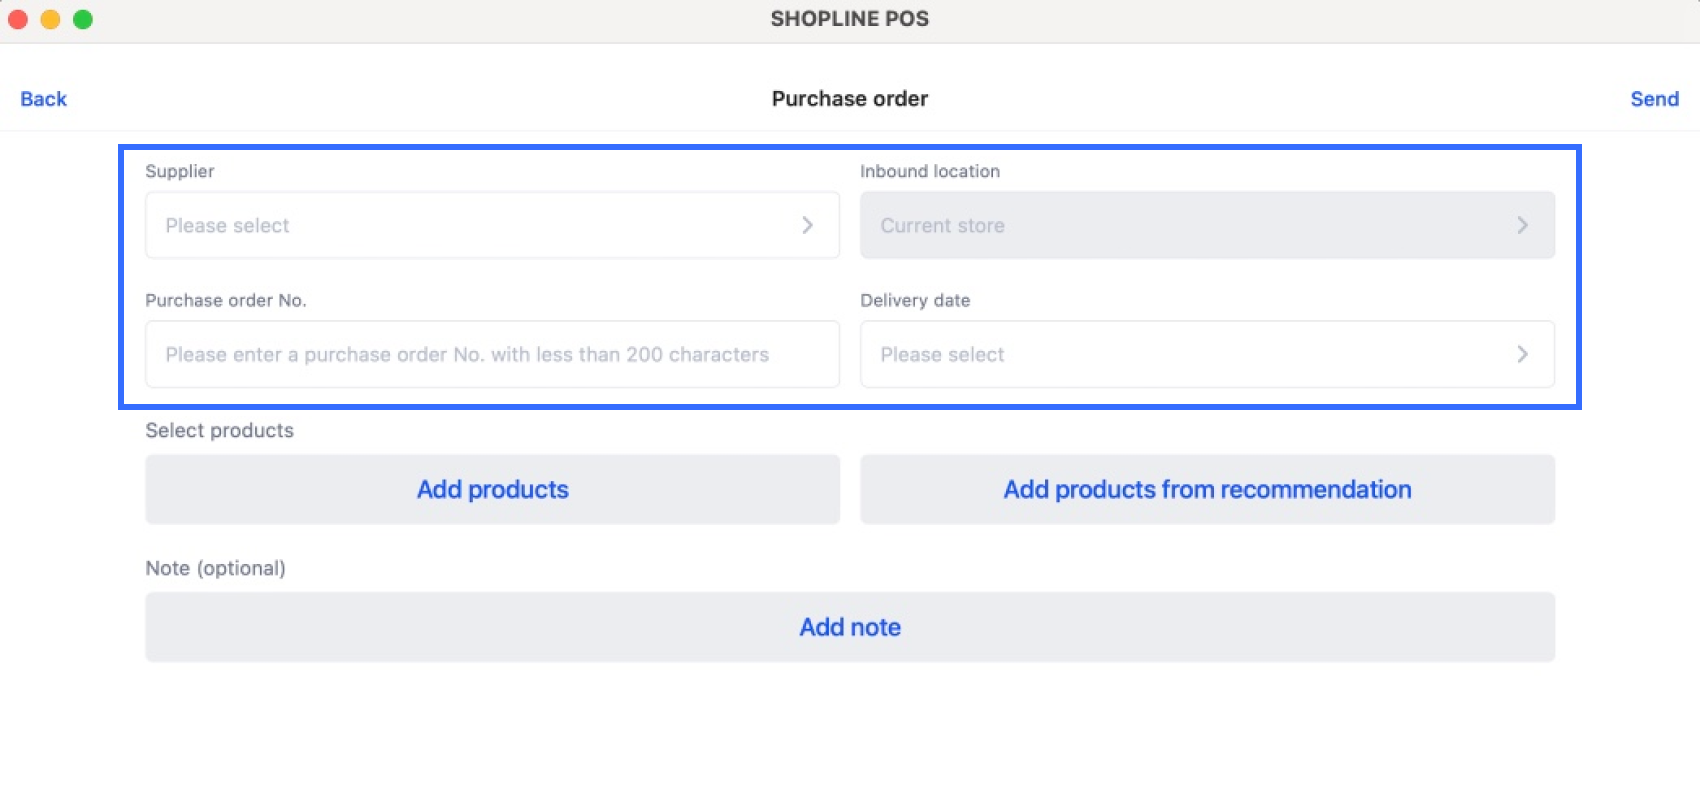Minimize the window with yellow button

click(50, 19)
